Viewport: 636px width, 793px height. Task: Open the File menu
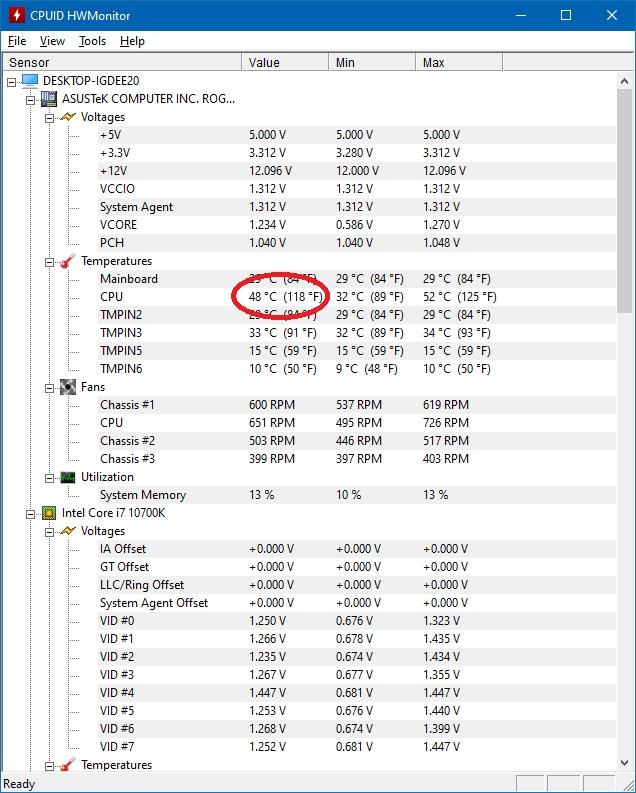point(17,41)
